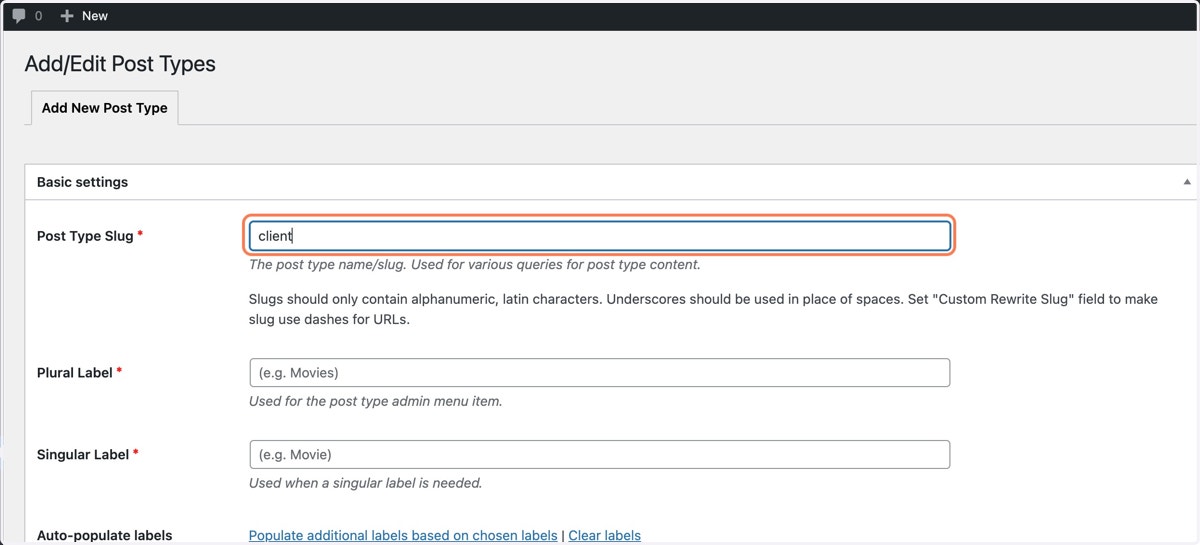Screen dimensions: 1200x545
Task: Click the Add/Edit Post Types heading
Action: (x=120, y=64)
